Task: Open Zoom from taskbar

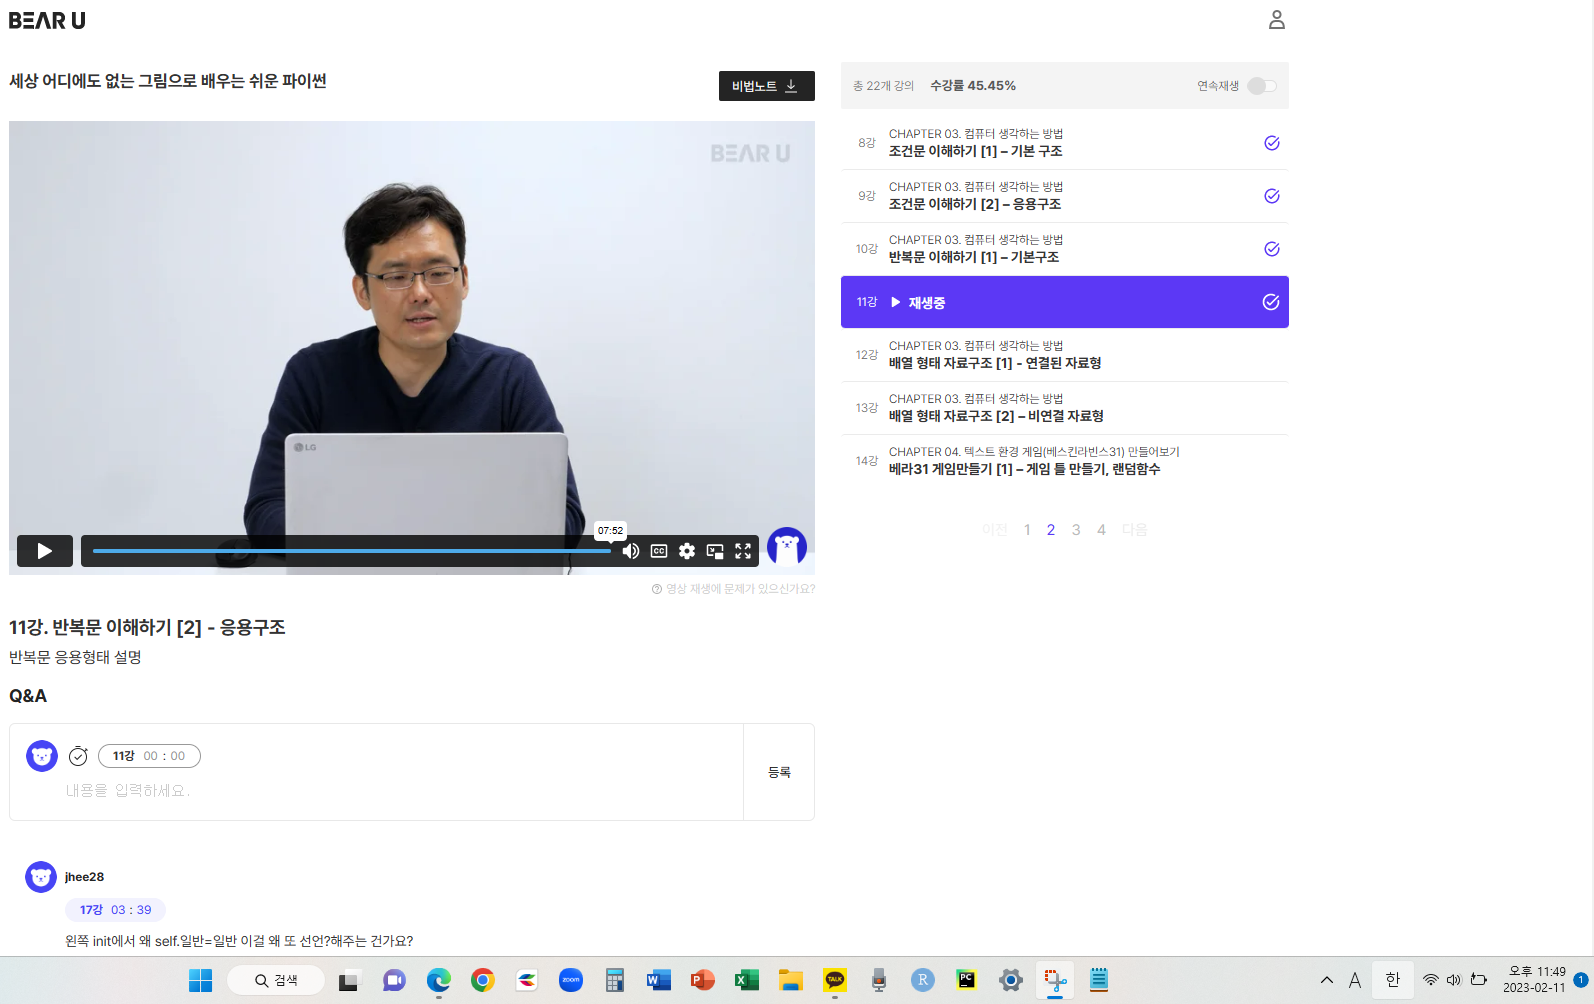Action: click(571, 980)
